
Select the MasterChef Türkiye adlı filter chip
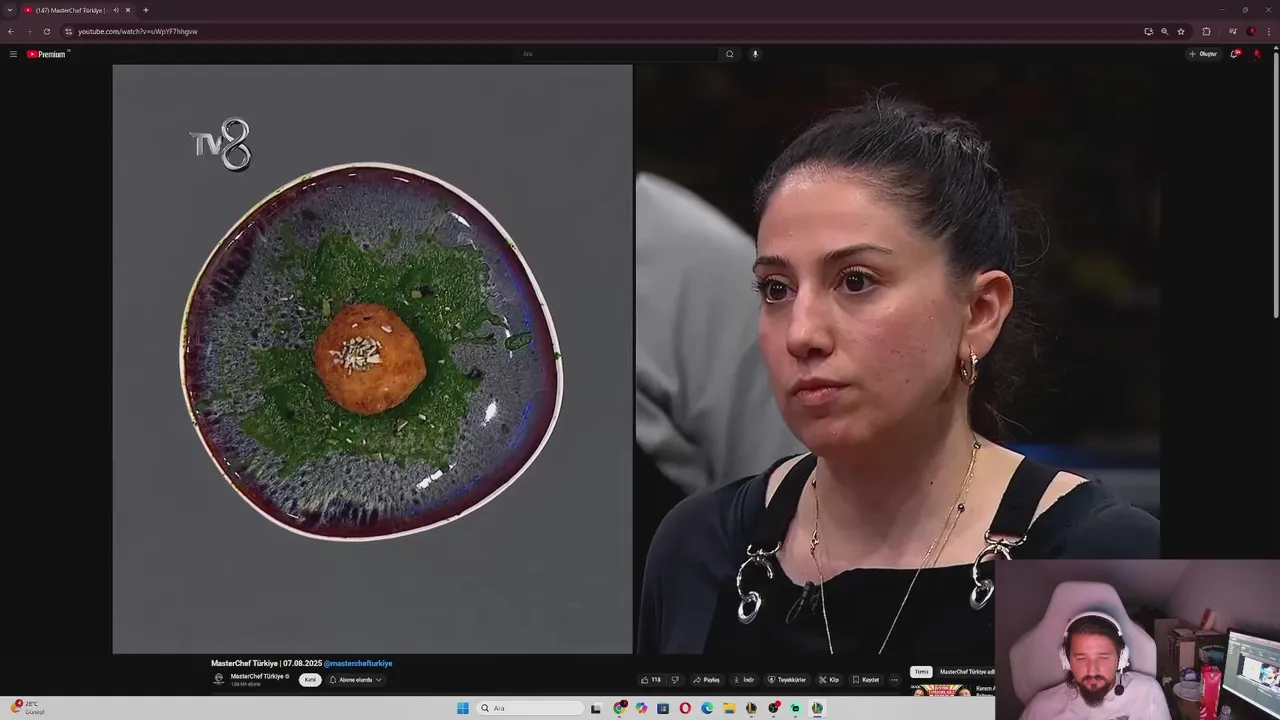click(x=967, y=672)
